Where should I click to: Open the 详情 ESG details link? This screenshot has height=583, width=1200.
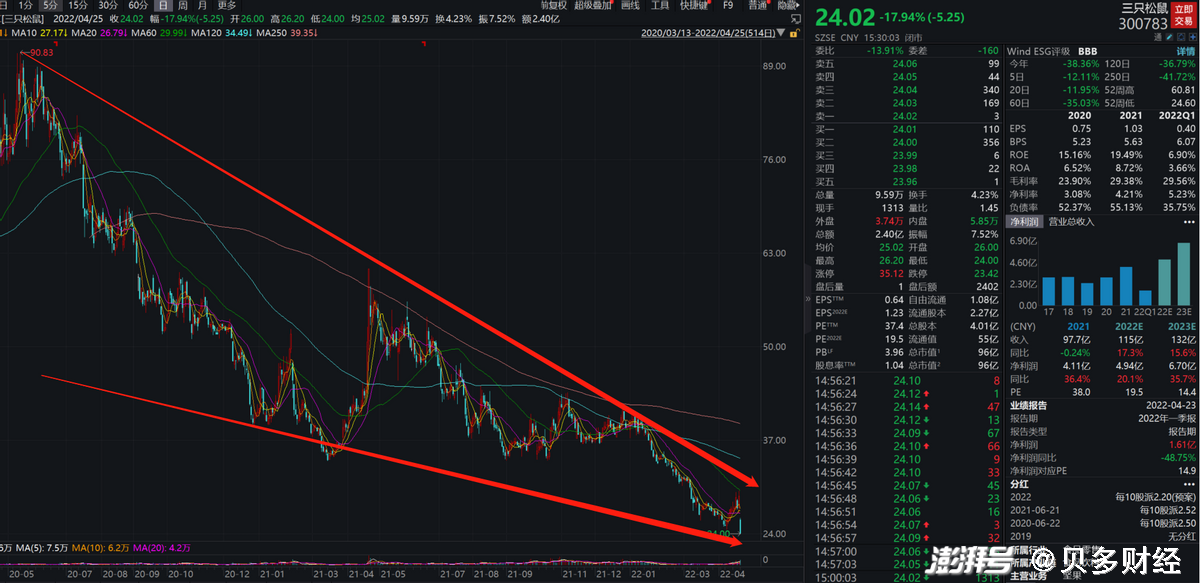[1186, 51]
